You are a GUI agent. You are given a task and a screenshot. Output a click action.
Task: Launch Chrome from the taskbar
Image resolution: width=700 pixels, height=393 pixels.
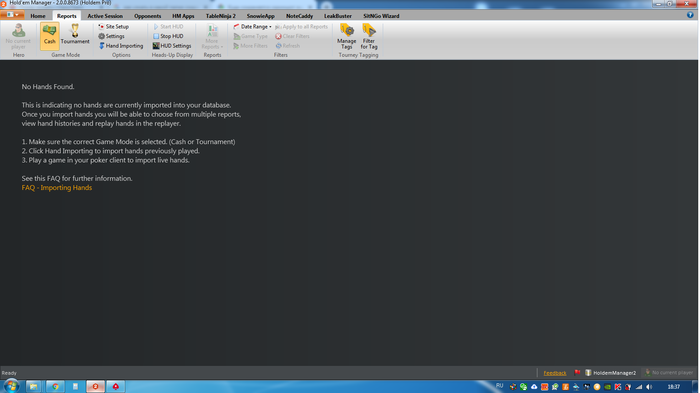click(x=55, y=387)
